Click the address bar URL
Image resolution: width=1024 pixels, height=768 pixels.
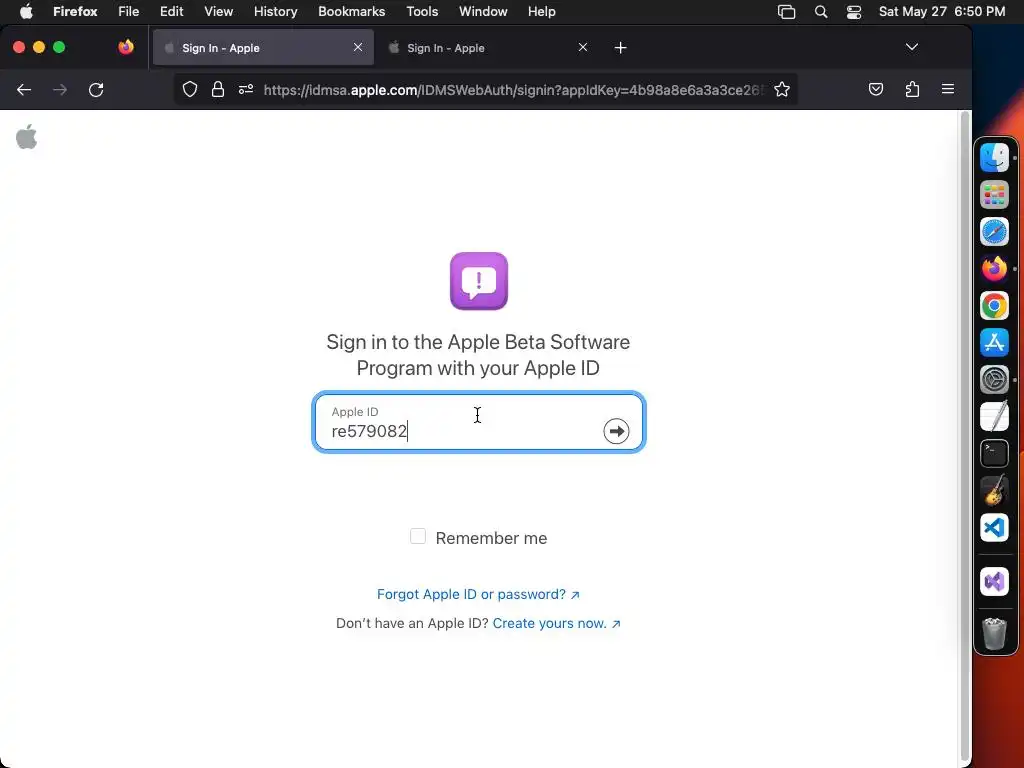point(511,90)
